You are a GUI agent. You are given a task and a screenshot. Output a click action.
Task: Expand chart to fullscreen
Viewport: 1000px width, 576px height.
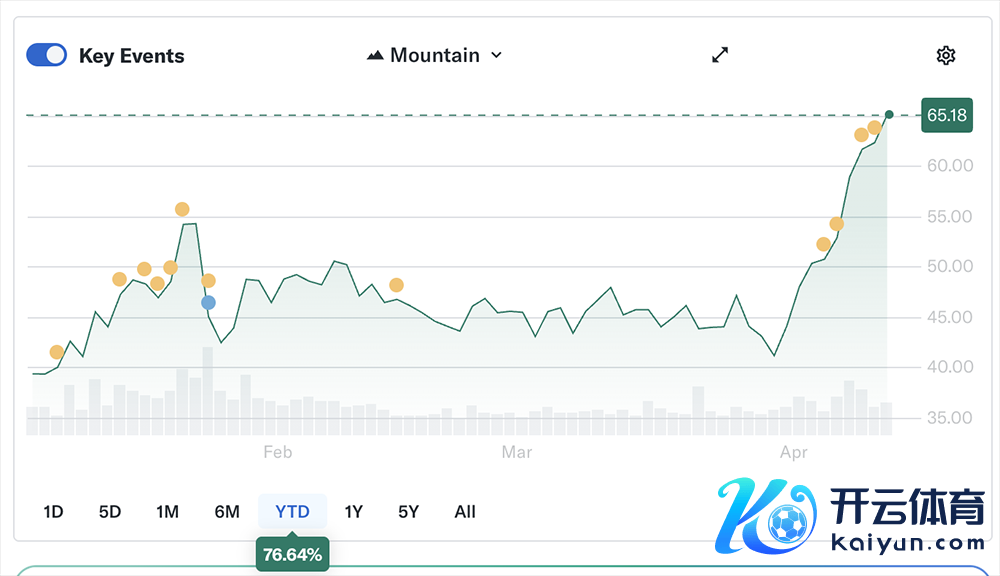tap(720, 55)
